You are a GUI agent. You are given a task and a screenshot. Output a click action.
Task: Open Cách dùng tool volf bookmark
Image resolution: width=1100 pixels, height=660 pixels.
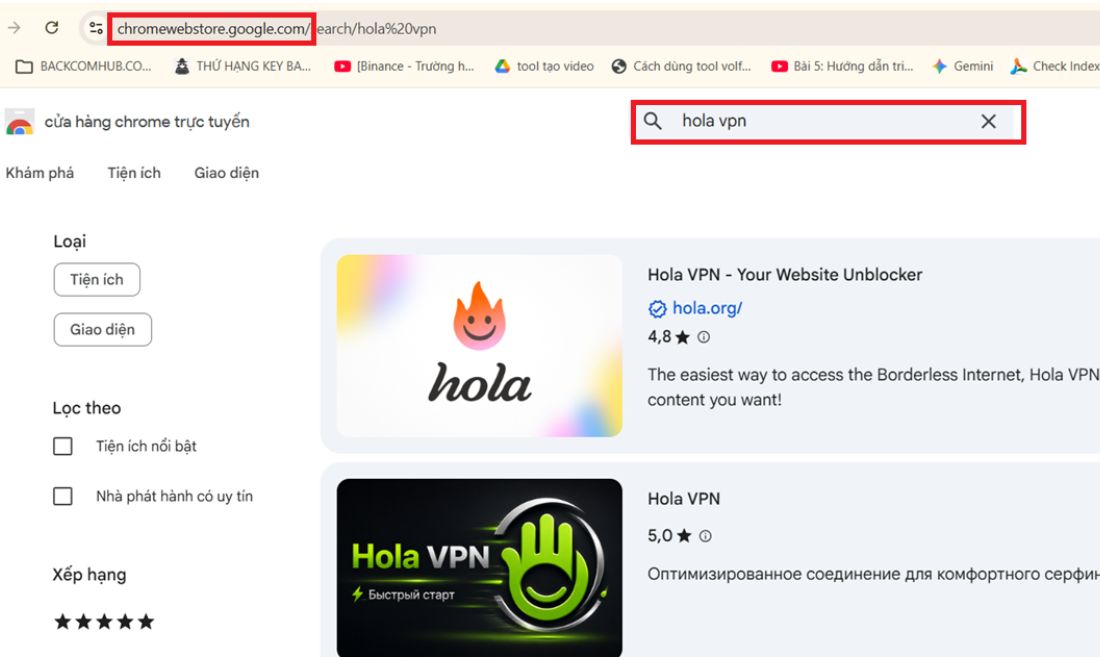(681, 67)
